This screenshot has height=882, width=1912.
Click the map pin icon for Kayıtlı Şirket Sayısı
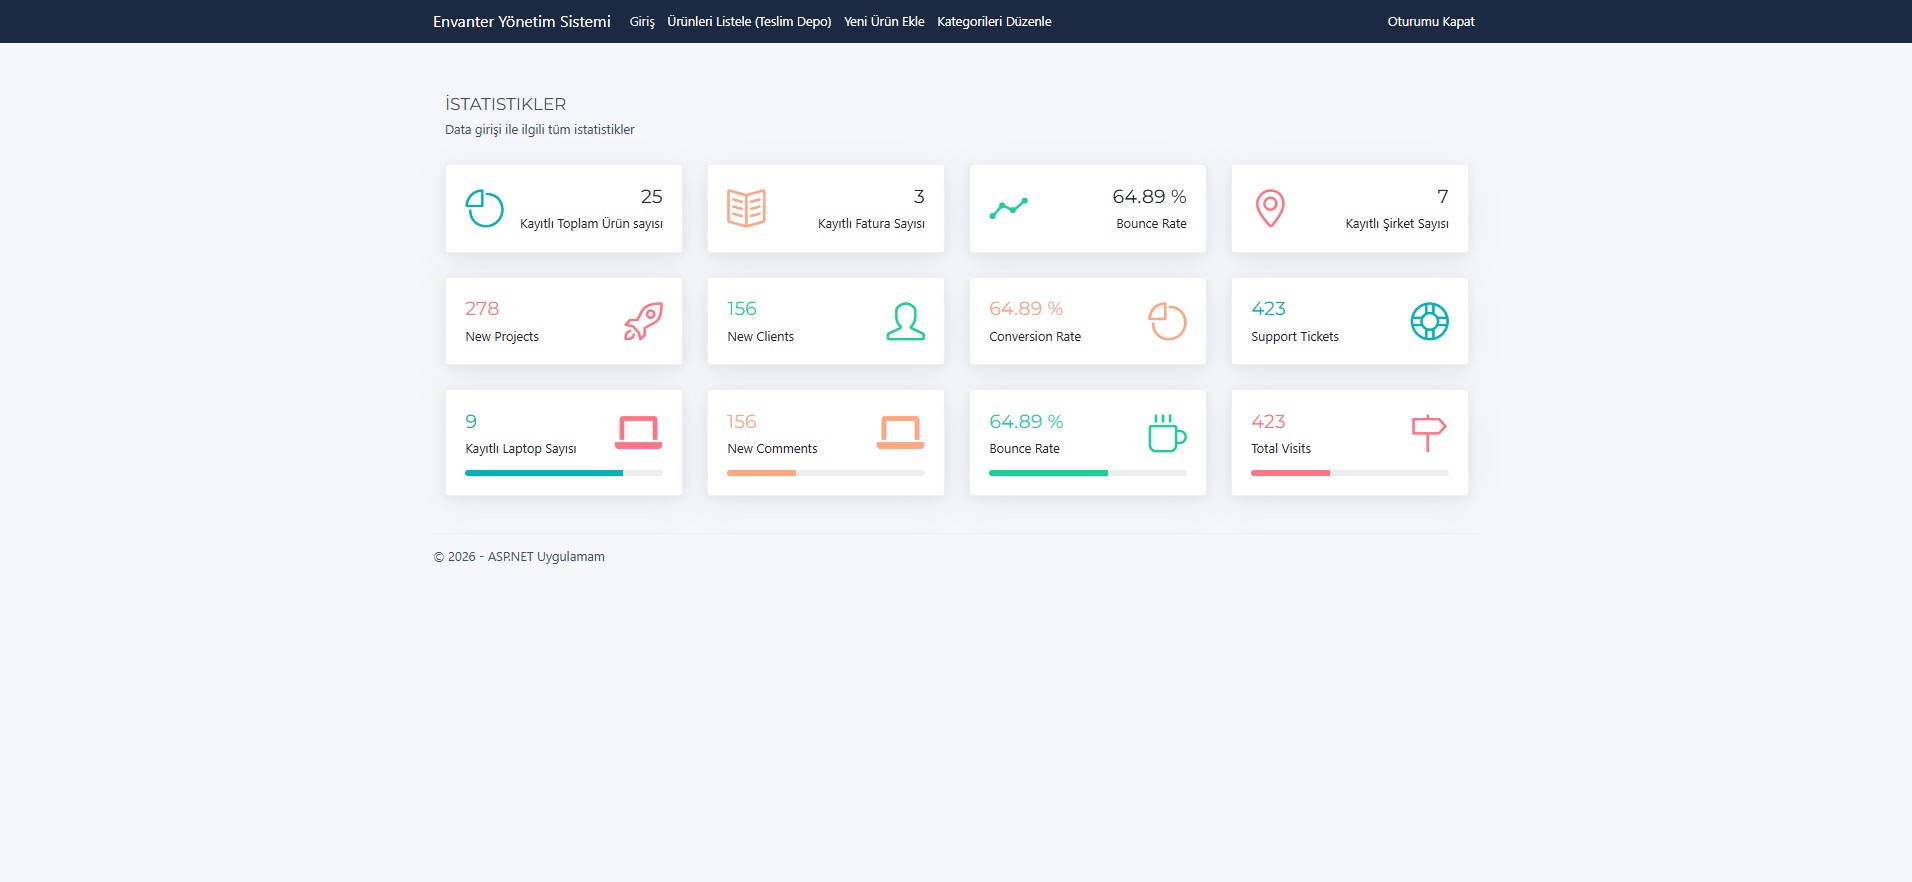[x=1270, y=208]
